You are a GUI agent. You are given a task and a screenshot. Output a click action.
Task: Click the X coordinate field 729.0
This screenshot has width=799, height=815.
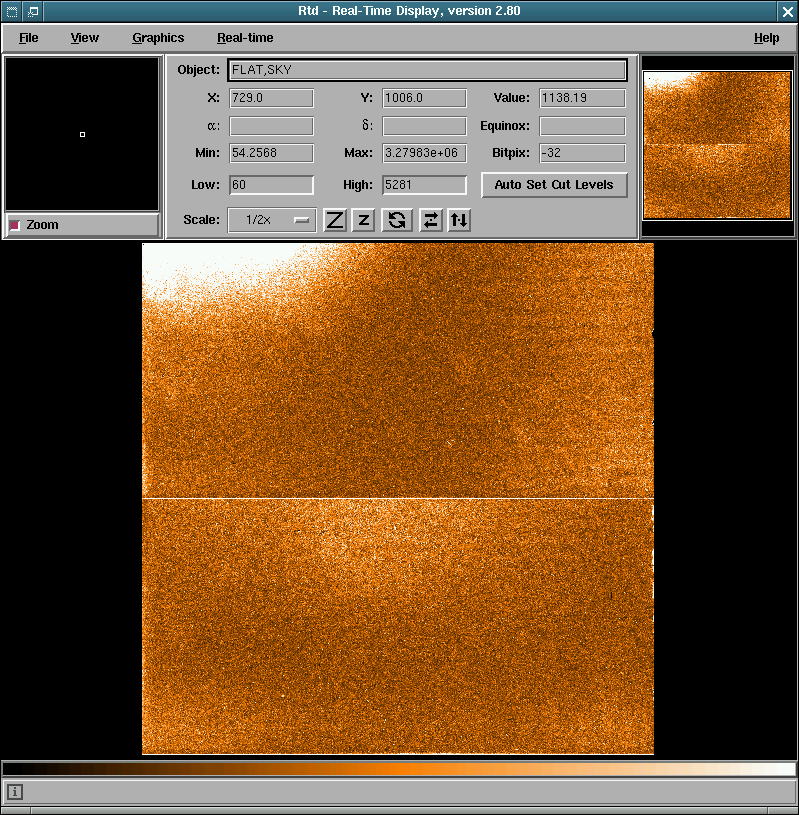271,98
